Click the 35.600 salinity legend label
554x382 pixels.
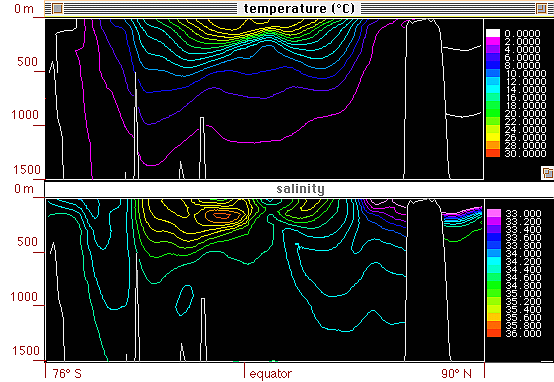point(524,318)
